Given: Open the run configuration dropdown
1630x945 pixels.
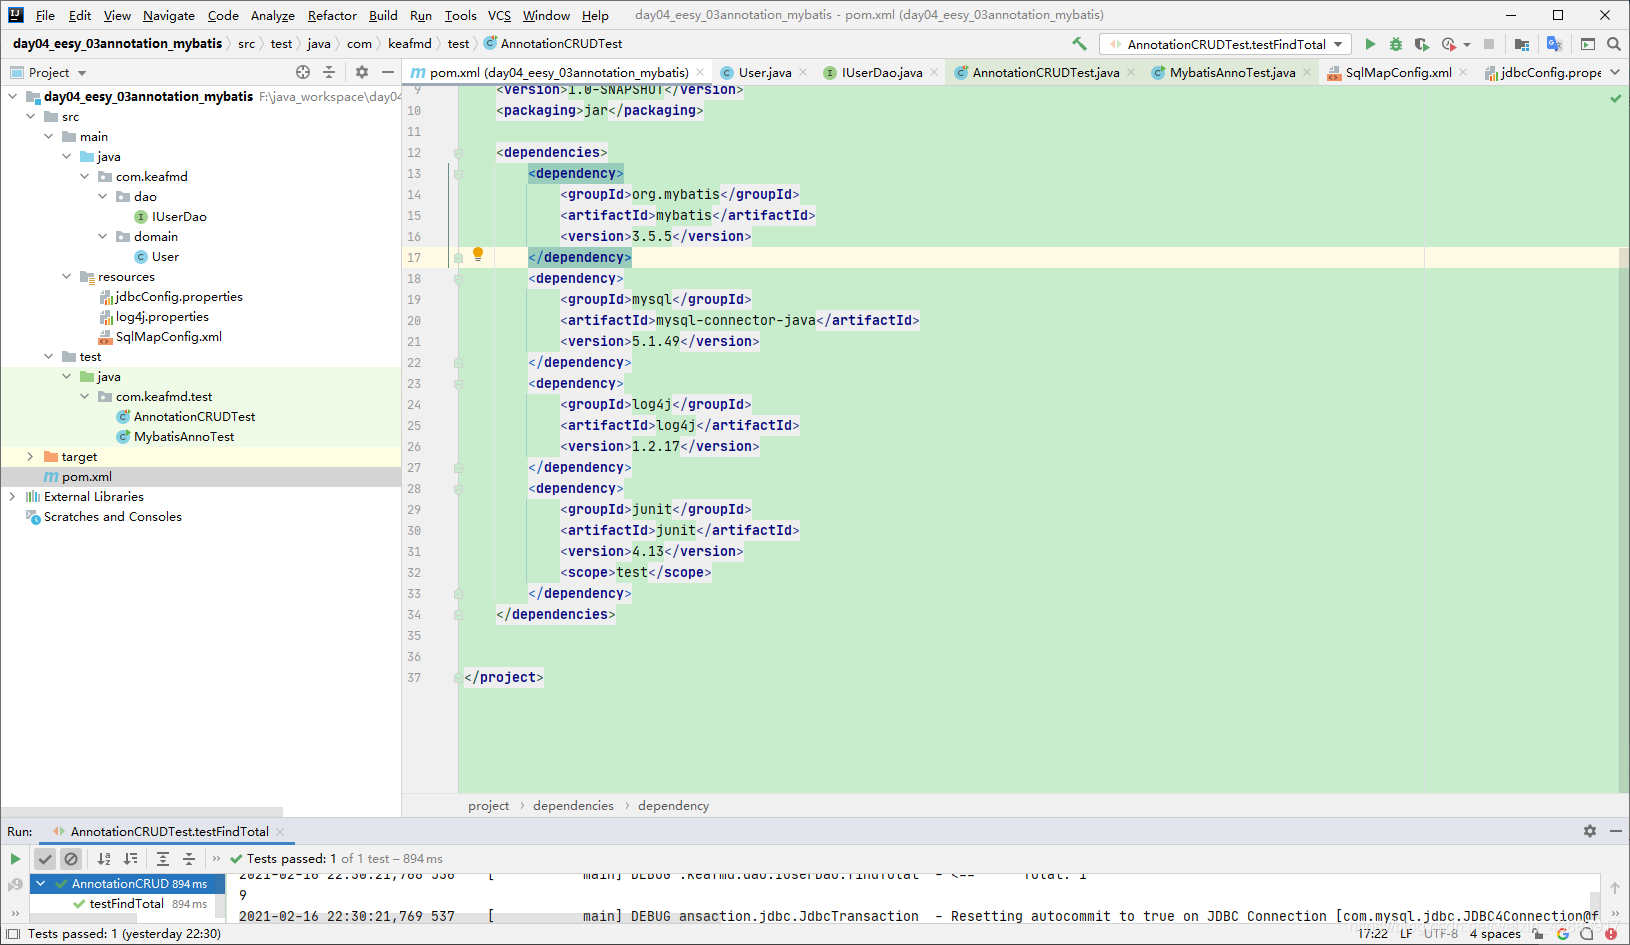Looking at the screenshot, I should tap(1338, 44).
